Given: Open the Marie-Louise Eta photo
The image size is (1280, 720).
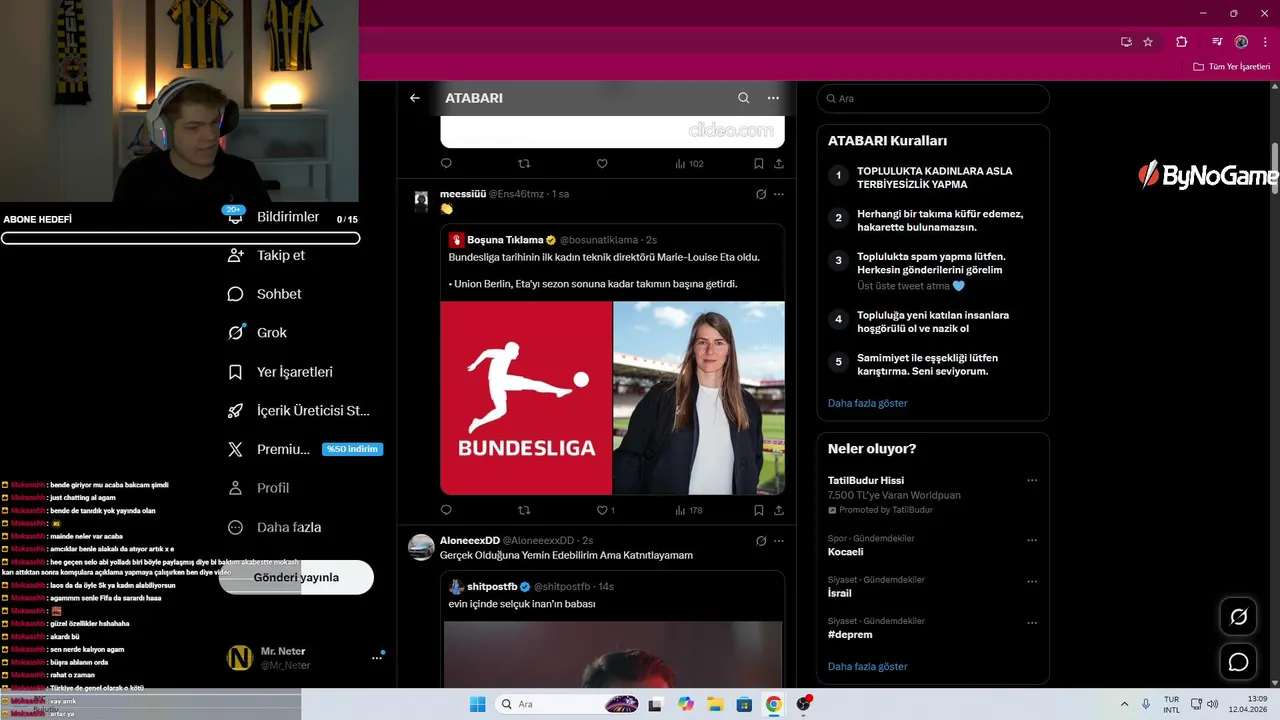Looking at the screenshot, I should (x=699, y=398).
